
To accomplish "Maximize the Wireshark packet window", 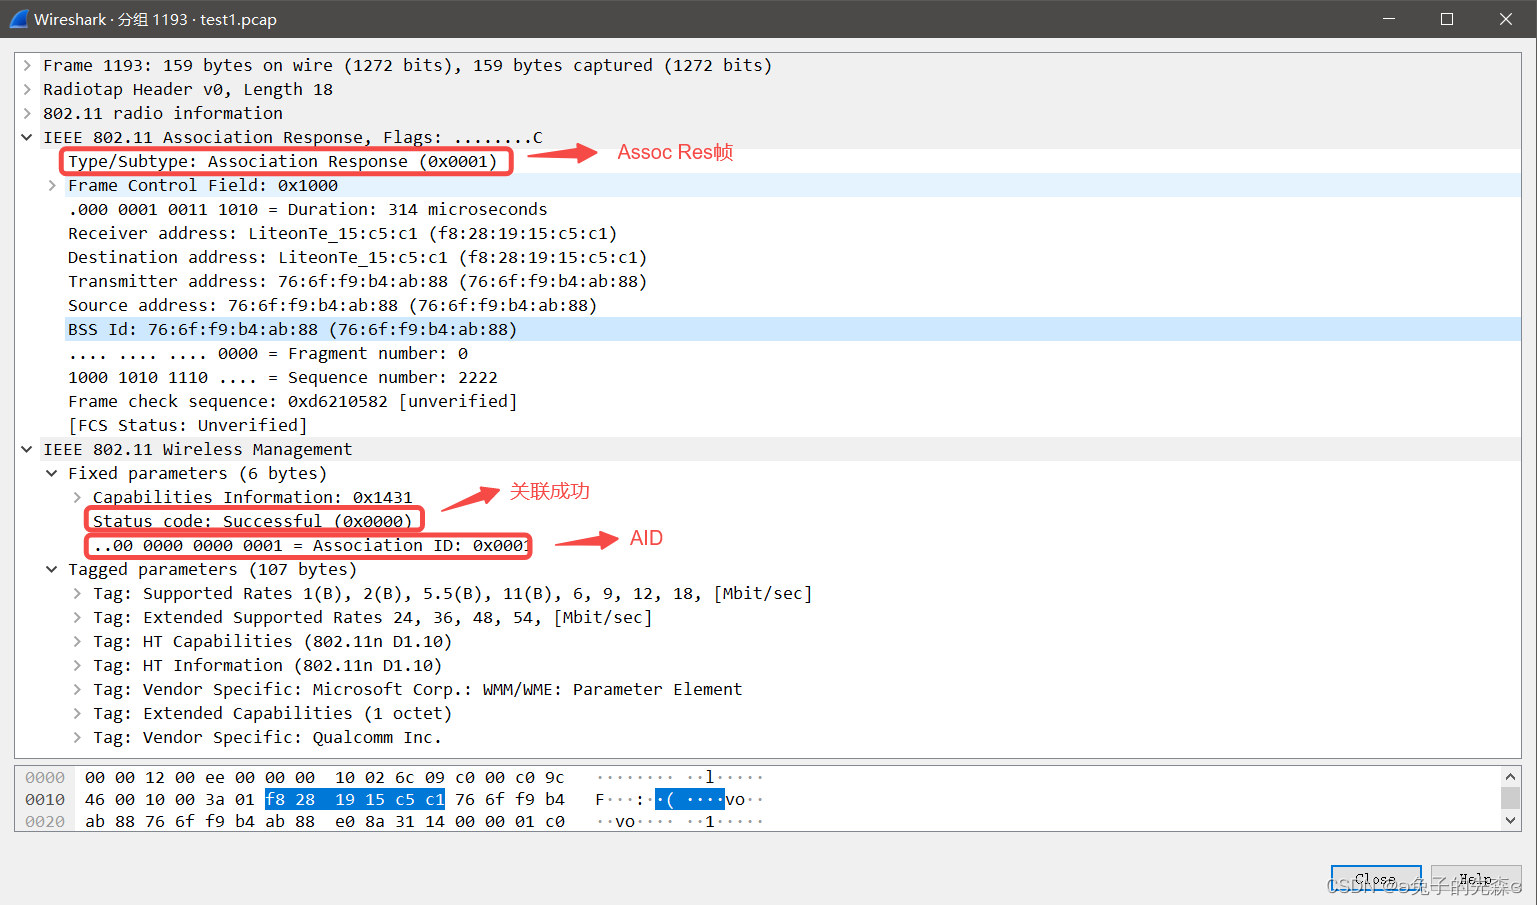I will coord(1446,19).
